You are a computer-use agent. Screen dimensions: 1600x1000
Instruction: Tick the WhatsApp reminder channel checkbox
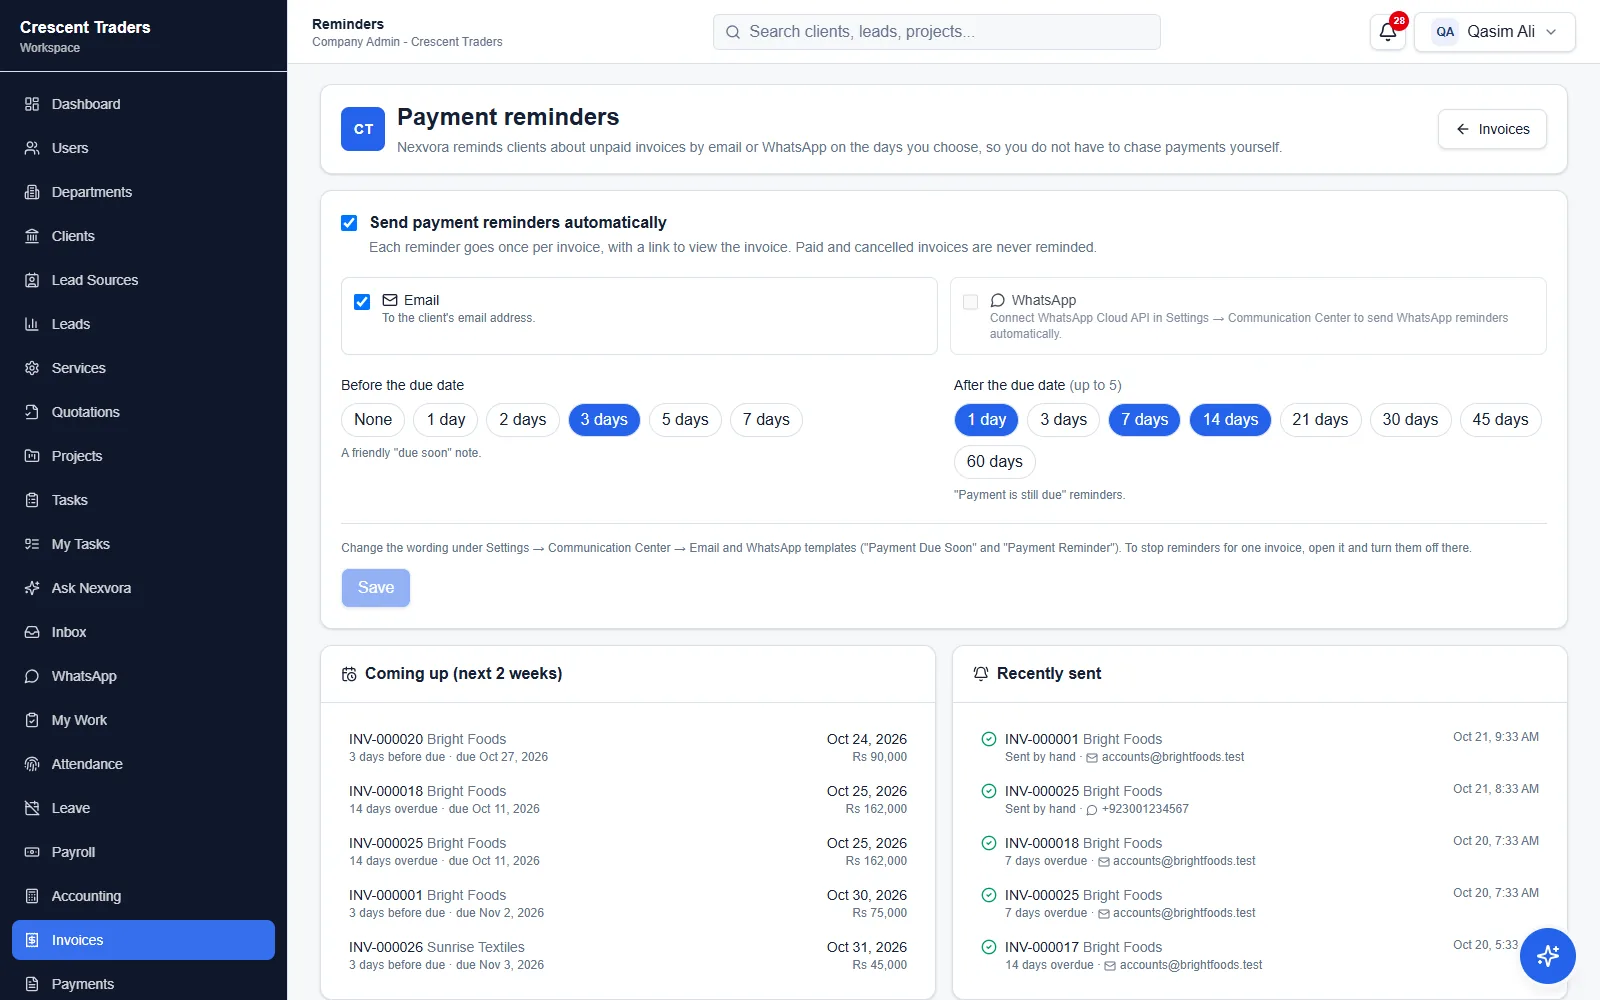click(x=970, y=301)
